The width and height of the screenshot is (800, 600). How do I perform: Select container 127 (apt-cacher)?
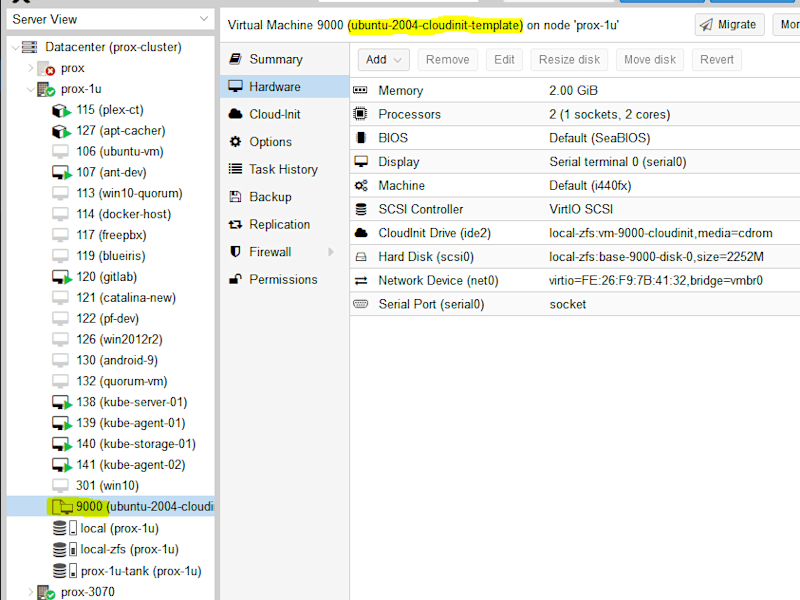tap(111, 131)
